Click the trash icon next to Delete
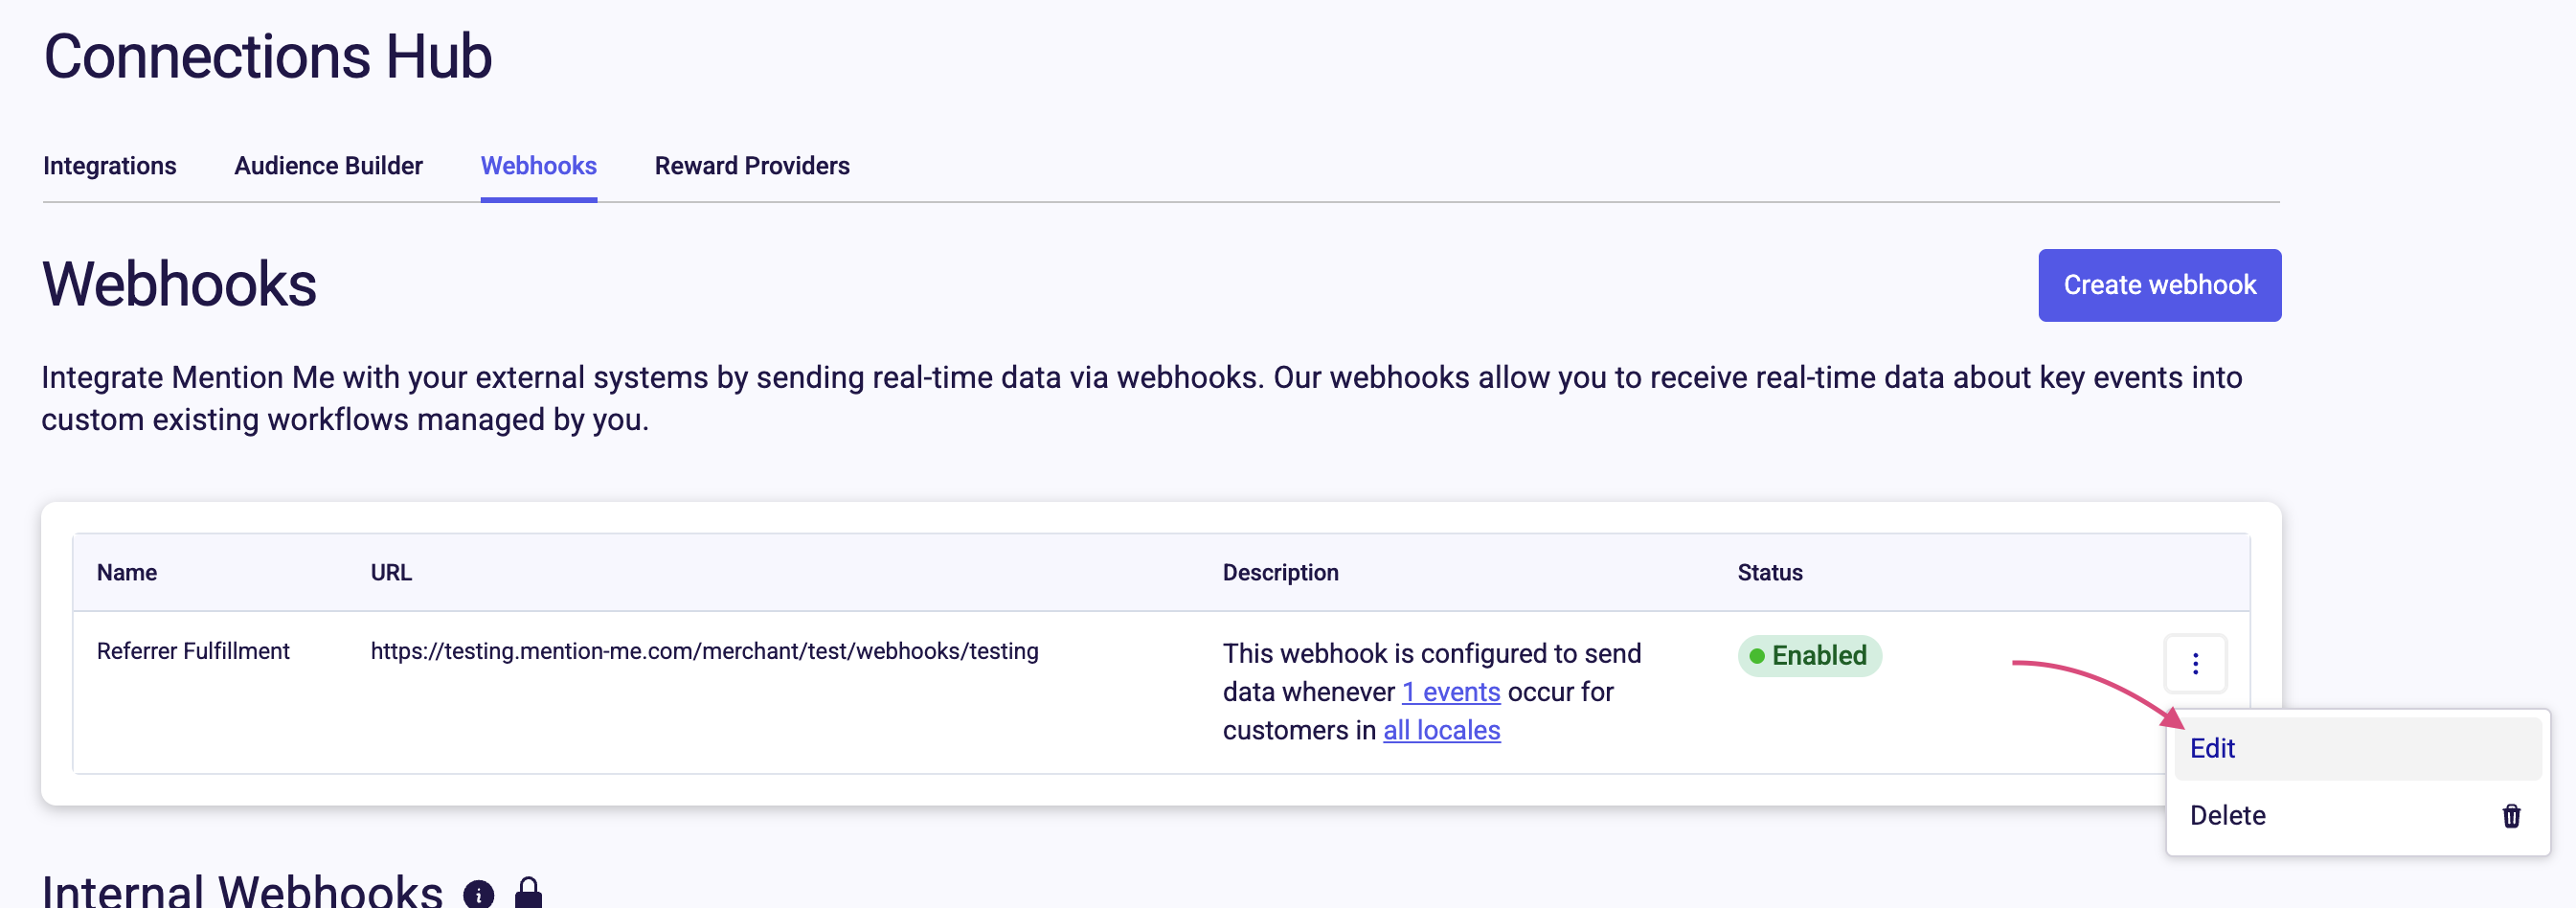 tap(2510, 816)
